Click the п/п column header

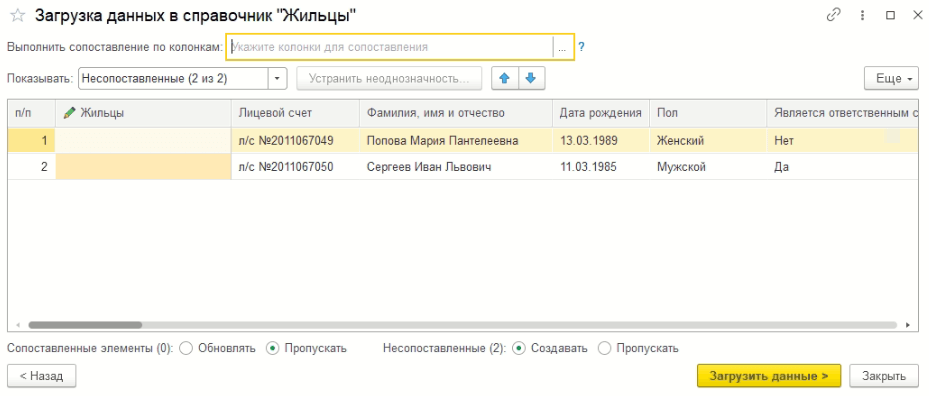pos(31,113)
